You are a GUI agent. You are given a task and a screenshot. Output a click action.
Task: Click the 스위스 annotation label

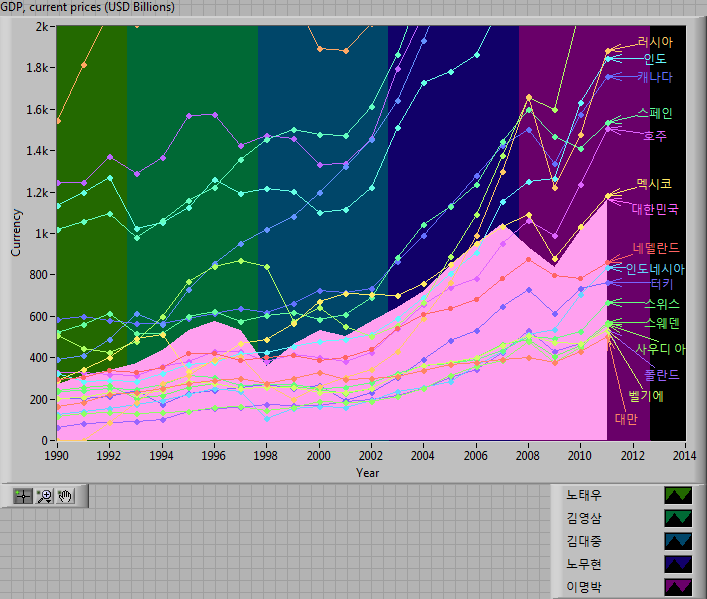(x=661, y=304)
